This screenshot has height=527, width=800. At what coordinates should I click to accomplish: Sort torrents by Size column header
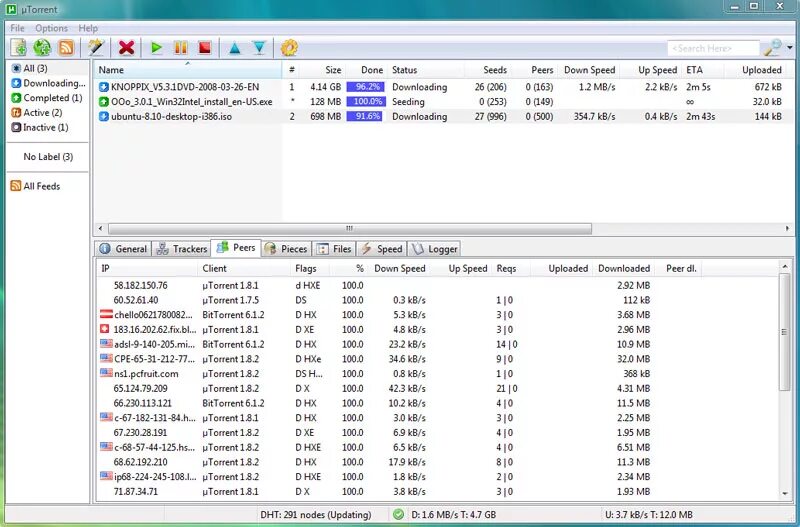(x=323, y=70)
